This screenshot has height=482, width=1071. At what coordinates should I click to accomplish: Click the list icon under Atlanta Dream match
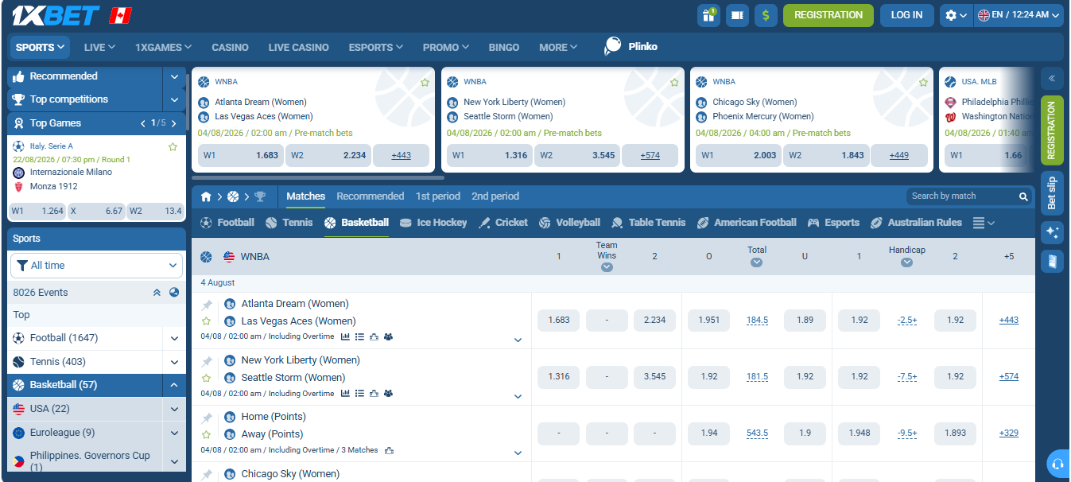359,337
